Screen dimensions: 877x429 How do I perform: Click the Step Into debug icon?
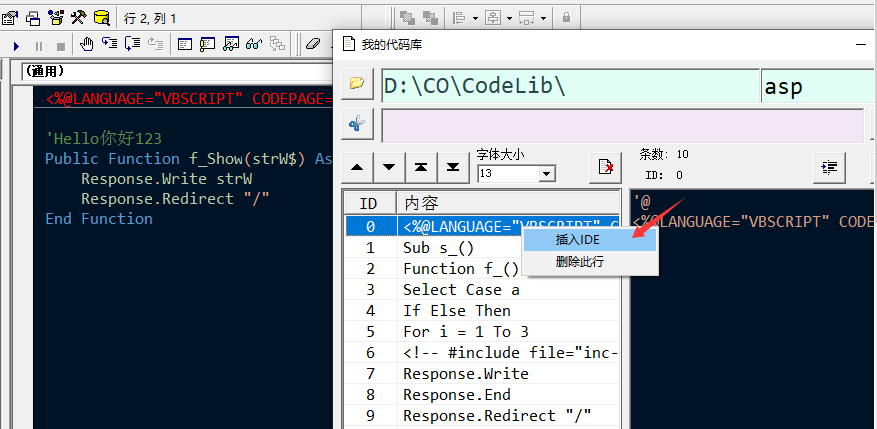(109, 44)
